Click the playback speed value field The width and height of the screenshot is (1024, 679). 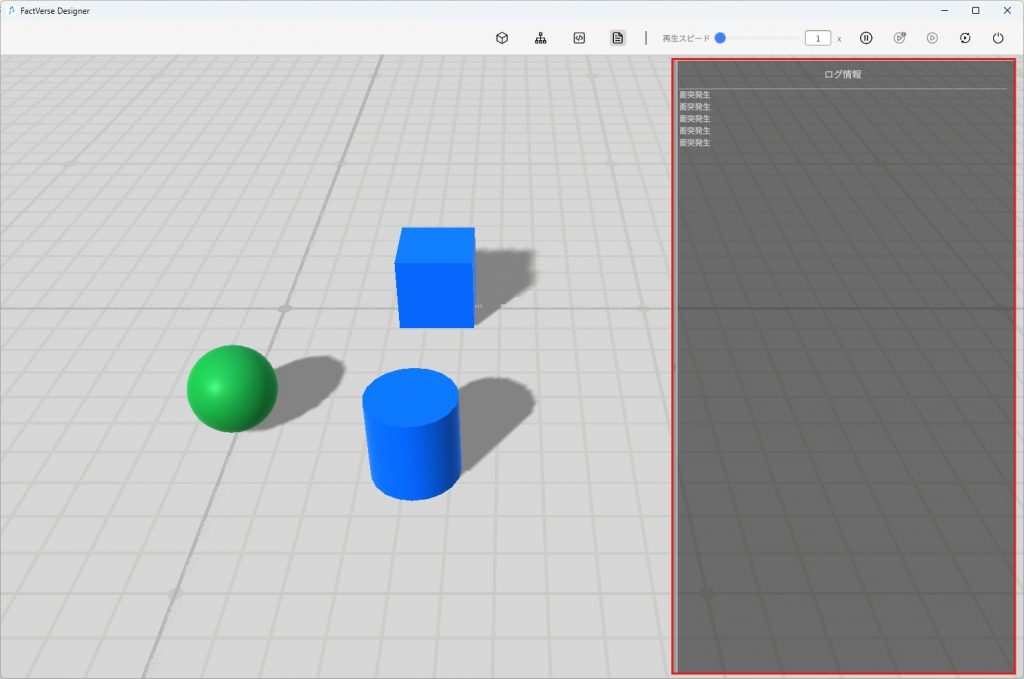(x=817, y=38)
